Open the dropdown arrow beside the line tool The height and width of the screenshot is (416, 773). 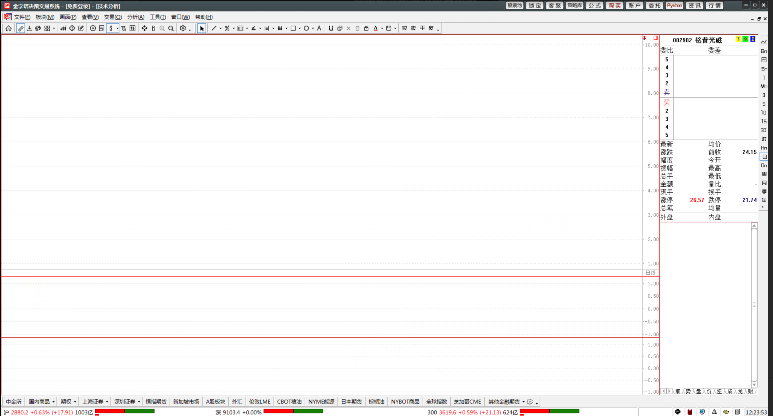[x=220, y=29]
